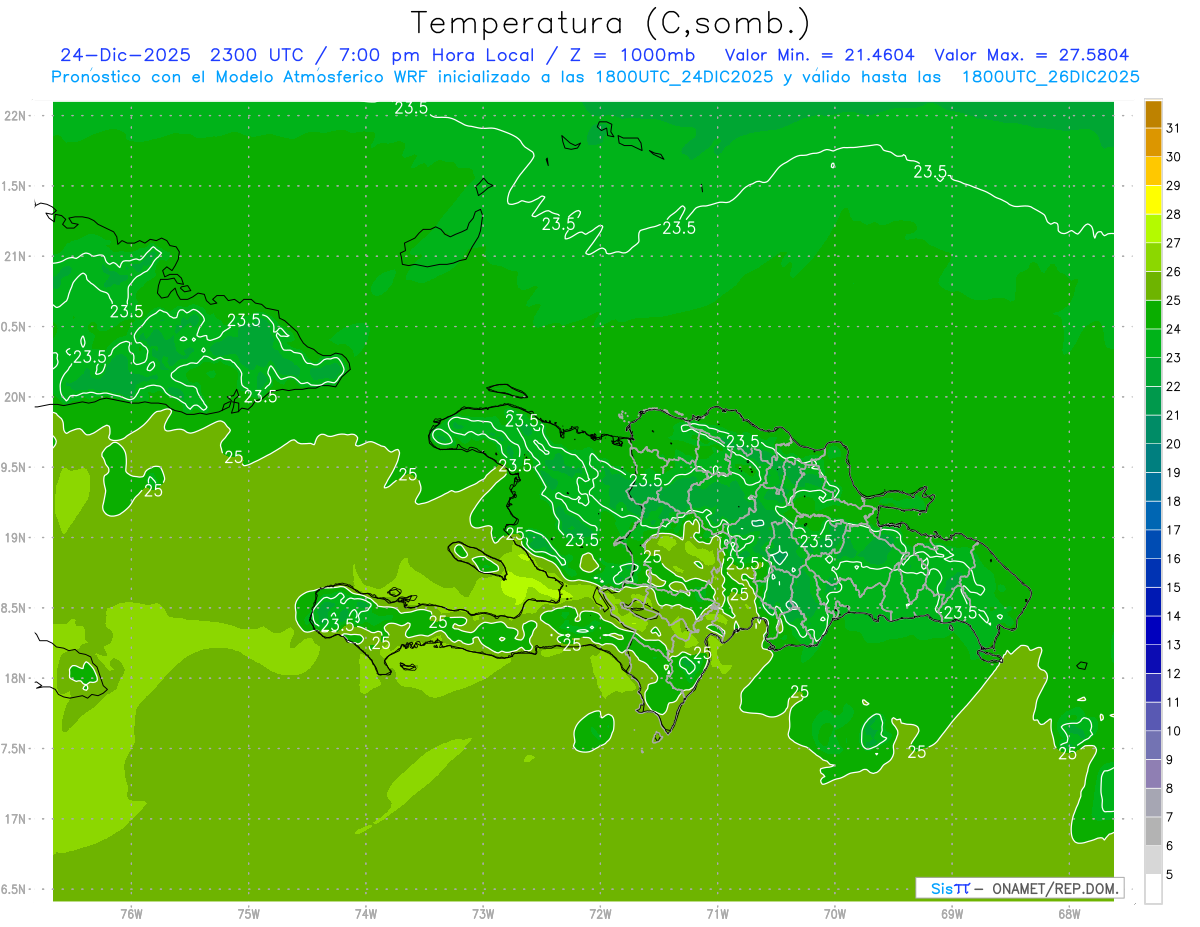Click colorbar scale label '31'
1200x927 pixels.
click(1174, 128)
